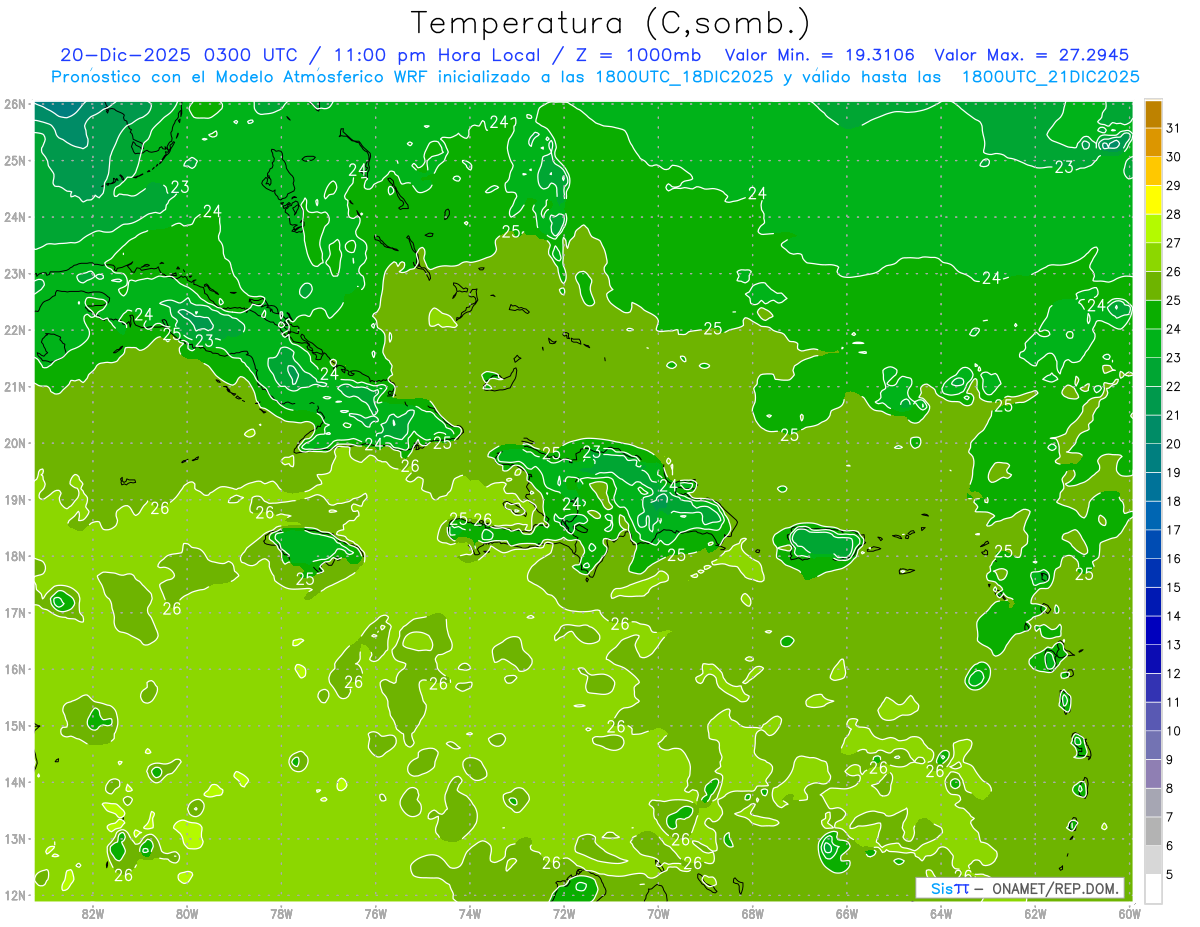
Task: Click the purple legend swatch between 9 and 10
Action: pyautogui.click(x=1153, y=745)
